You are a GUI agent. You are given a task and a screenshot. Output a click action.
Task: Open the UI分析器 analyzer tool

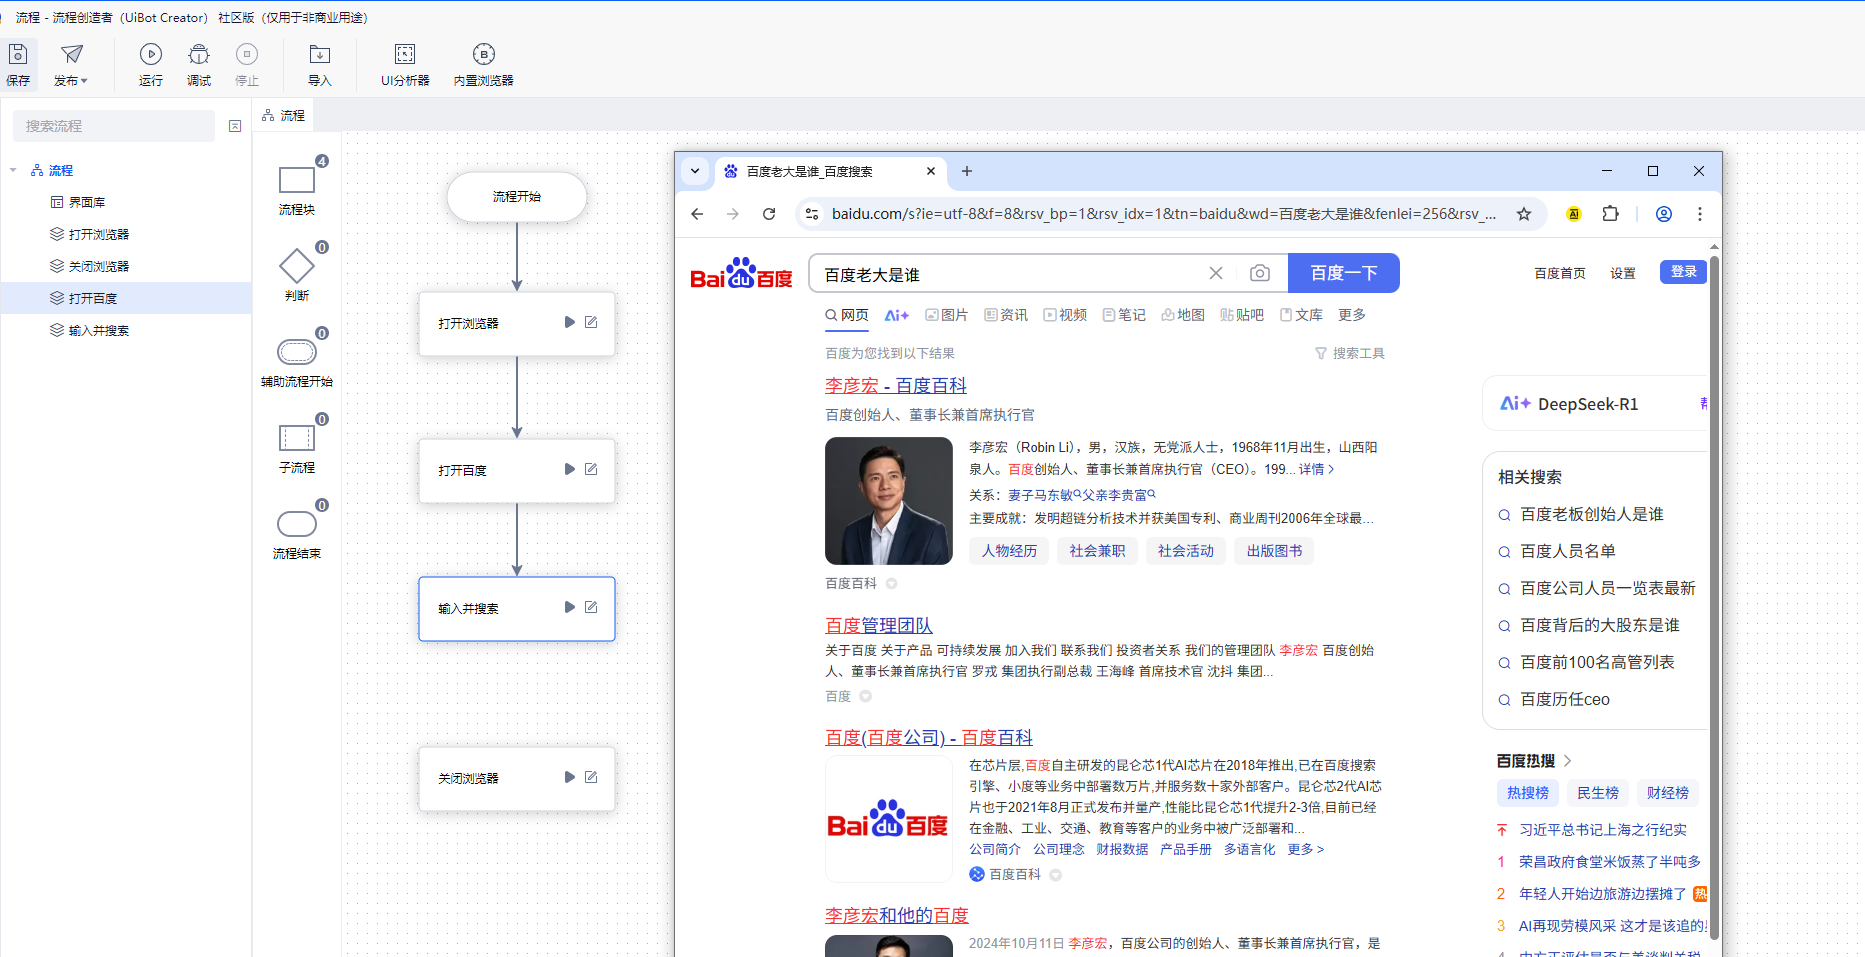point(405,63)
